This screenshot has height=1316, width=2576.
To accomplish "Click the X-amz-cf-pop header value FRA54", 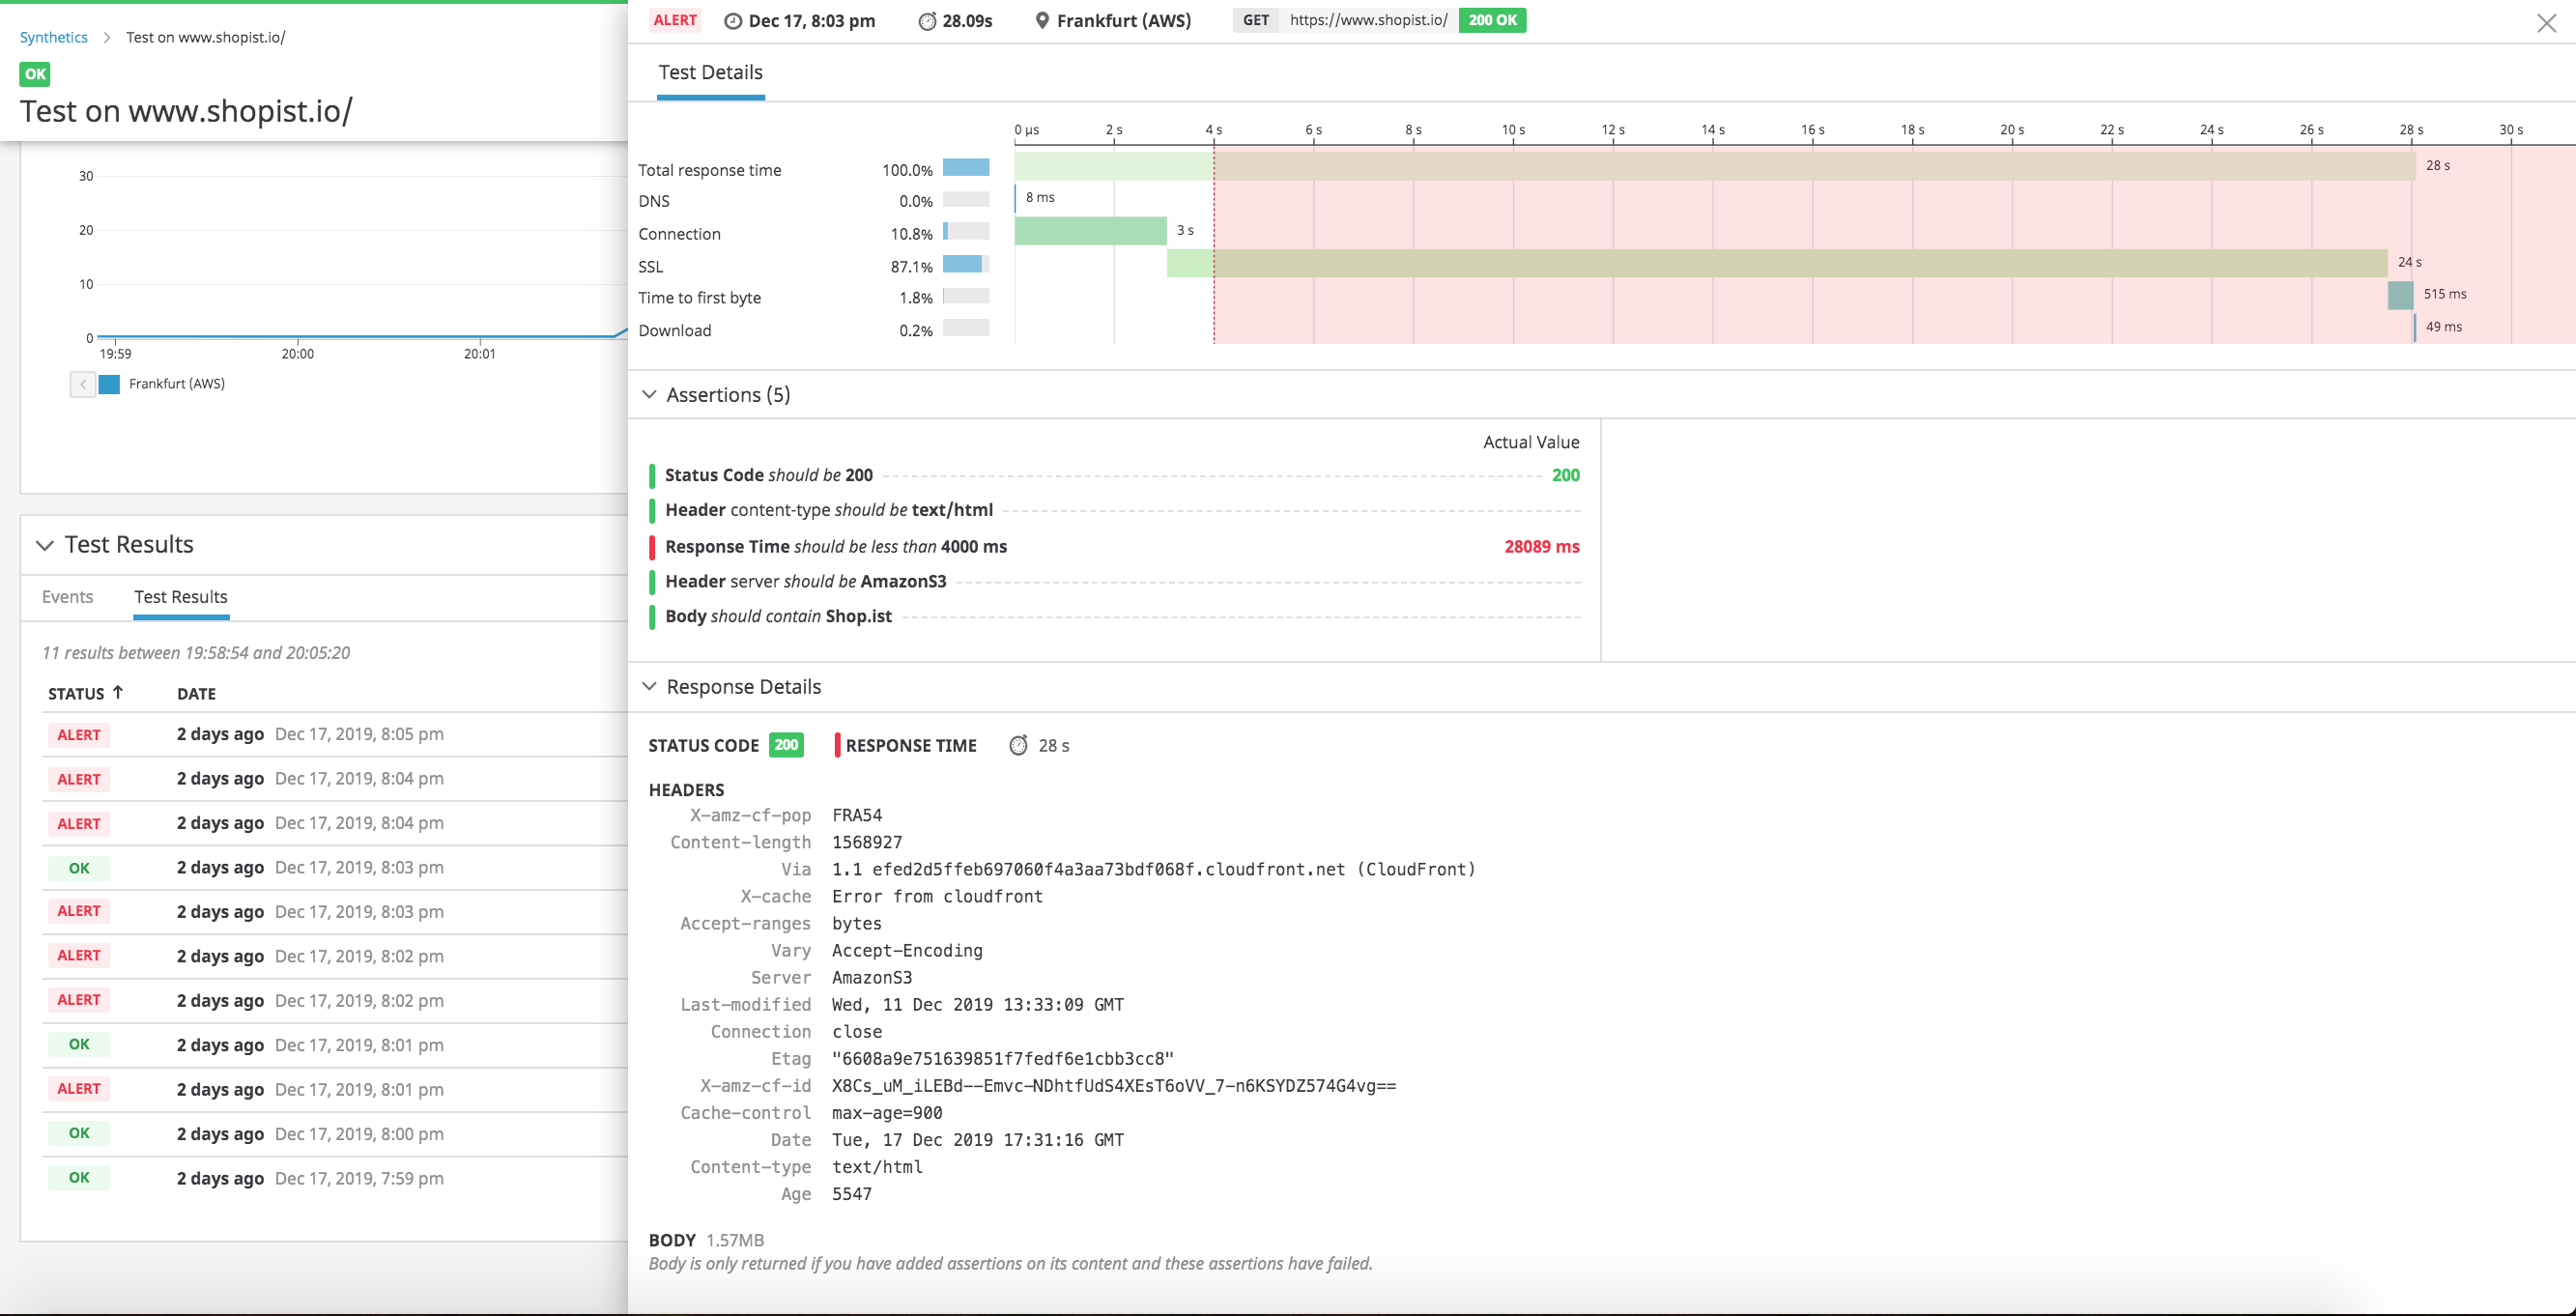I will point(857,815).
